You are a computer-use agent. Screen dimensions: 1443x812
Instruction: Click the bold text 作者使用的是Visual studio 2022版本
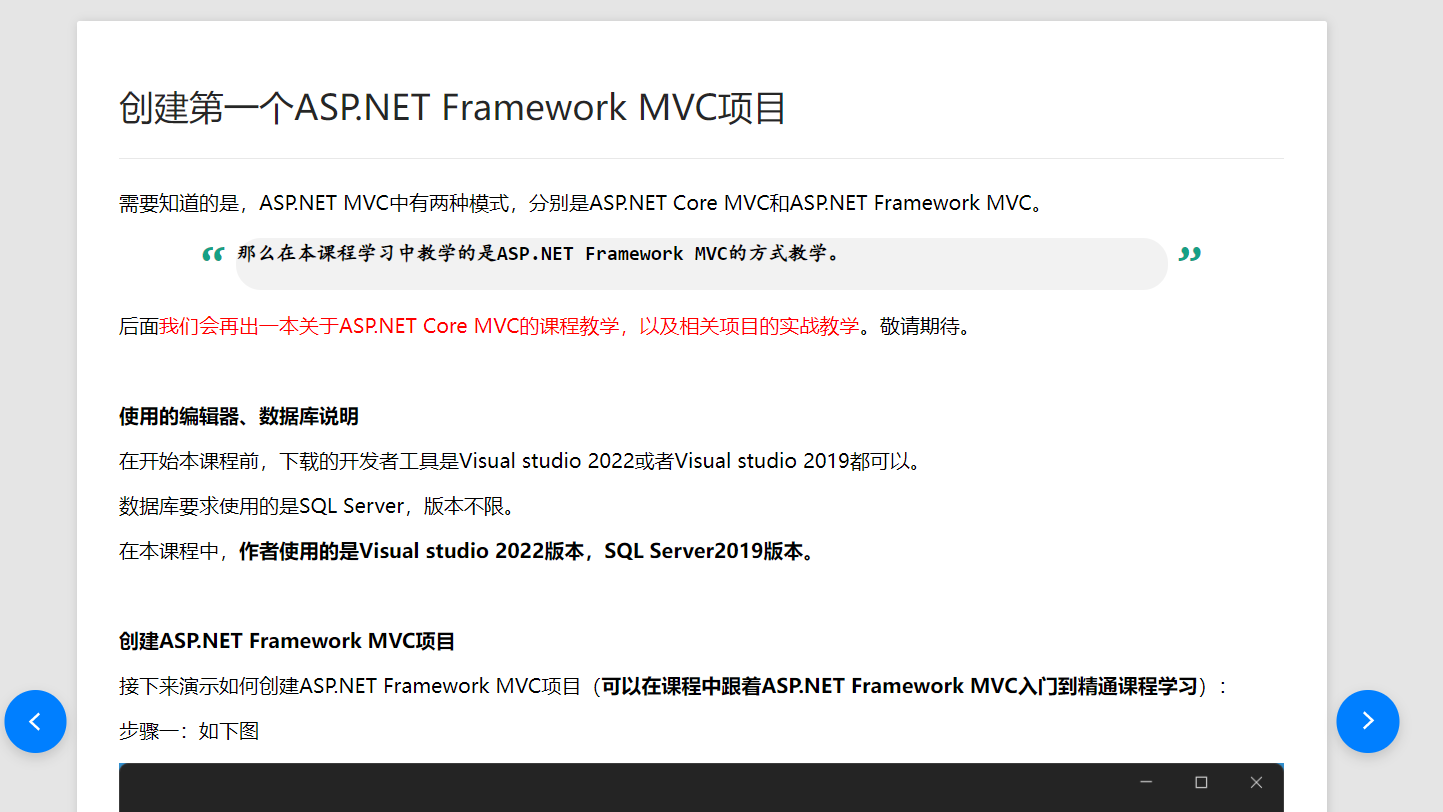[411, 551]
